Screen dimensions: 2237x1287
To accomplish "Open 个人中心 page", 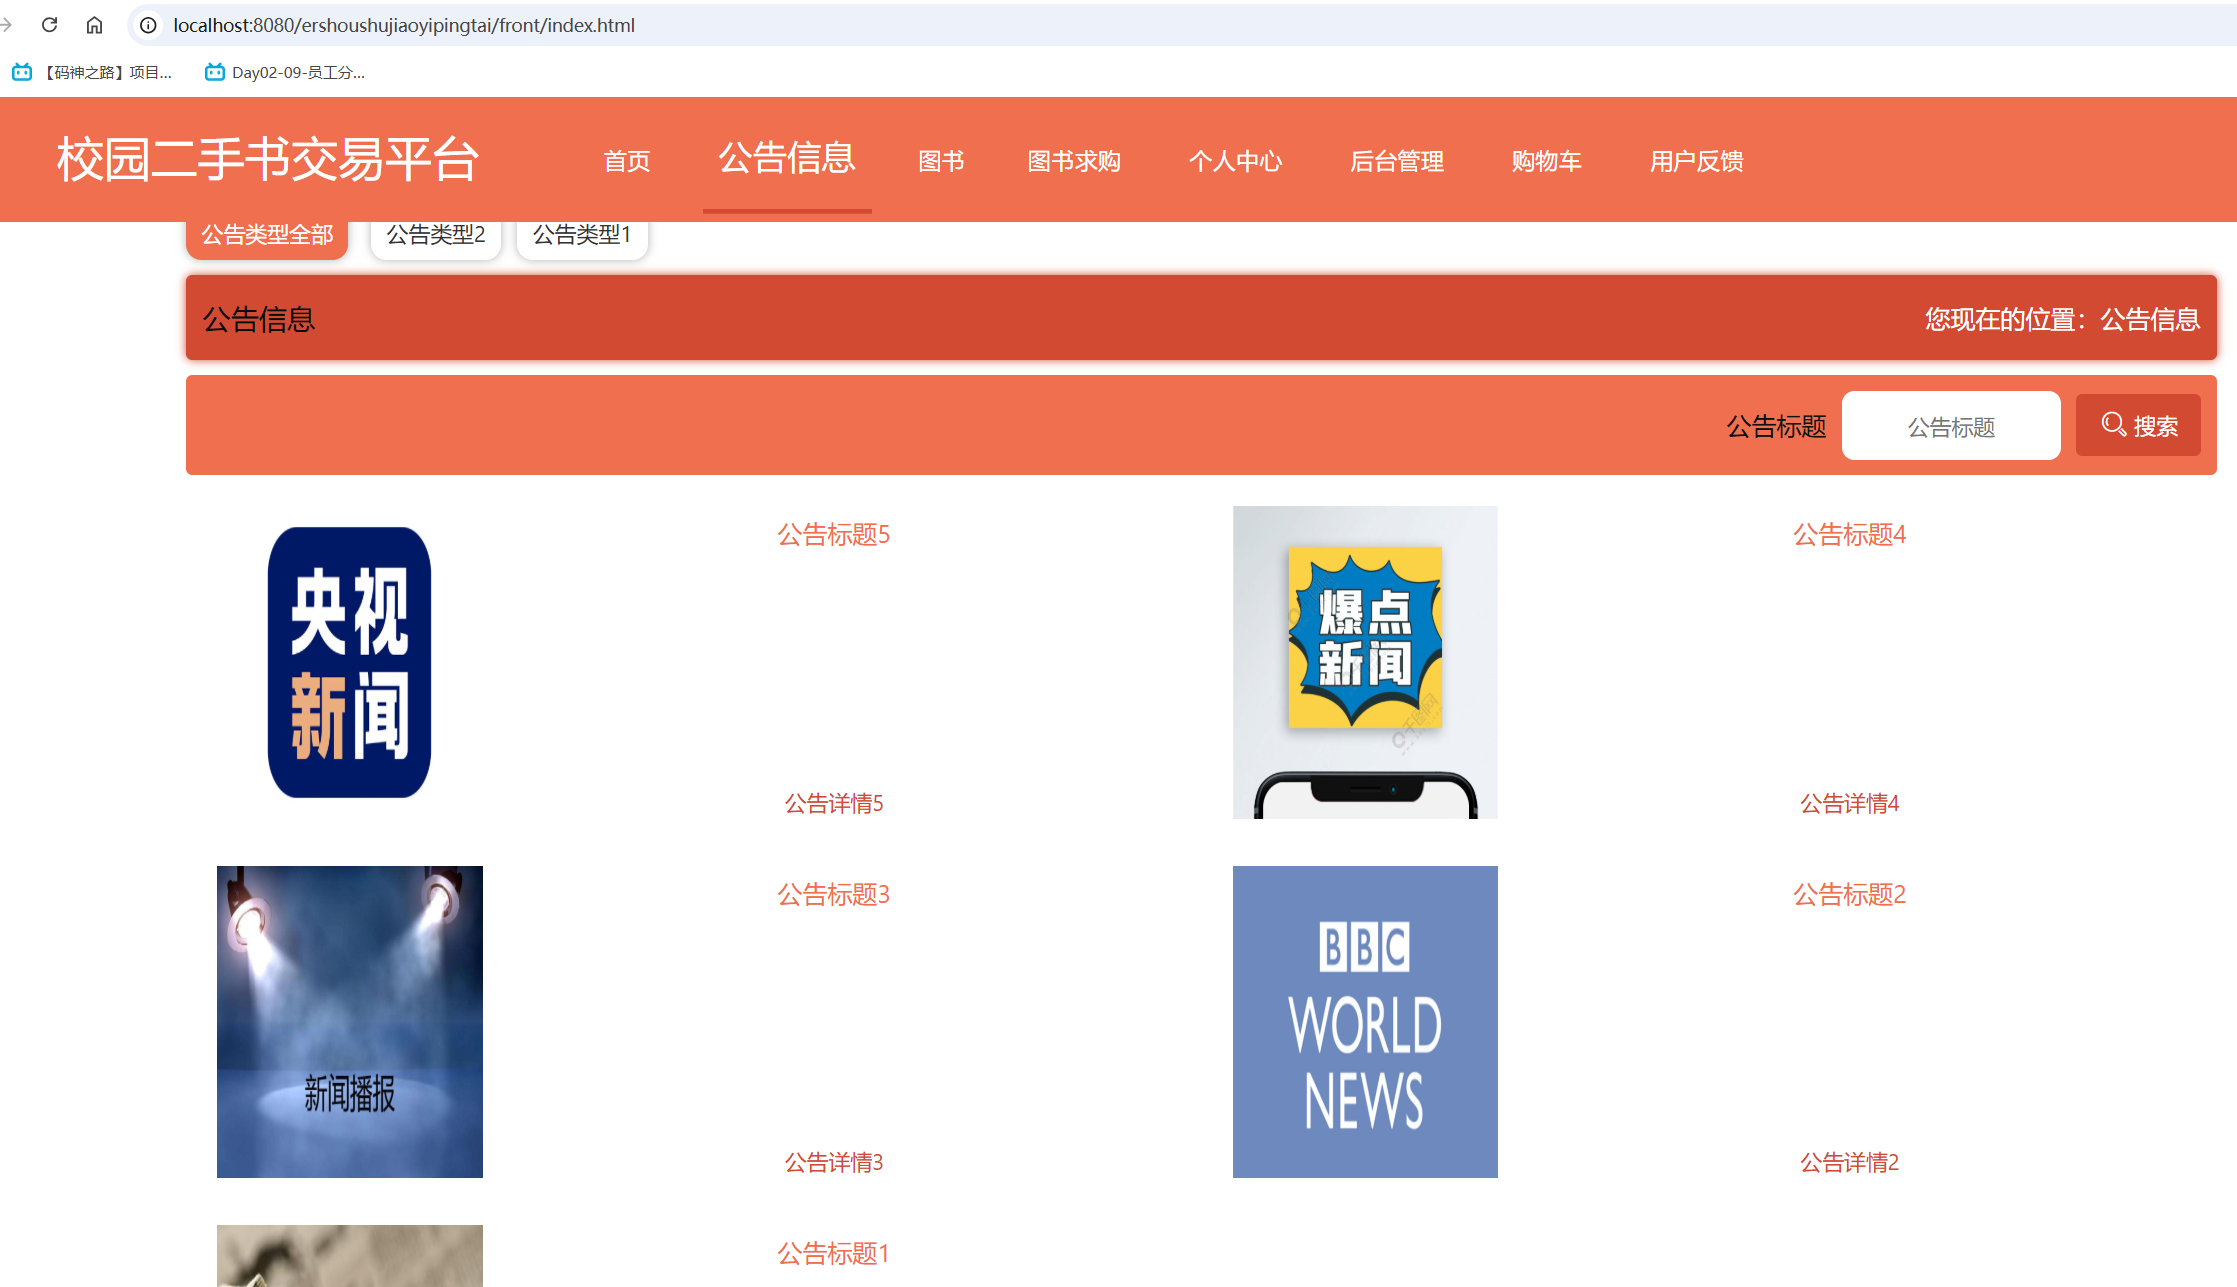I will click(1235, 161).
